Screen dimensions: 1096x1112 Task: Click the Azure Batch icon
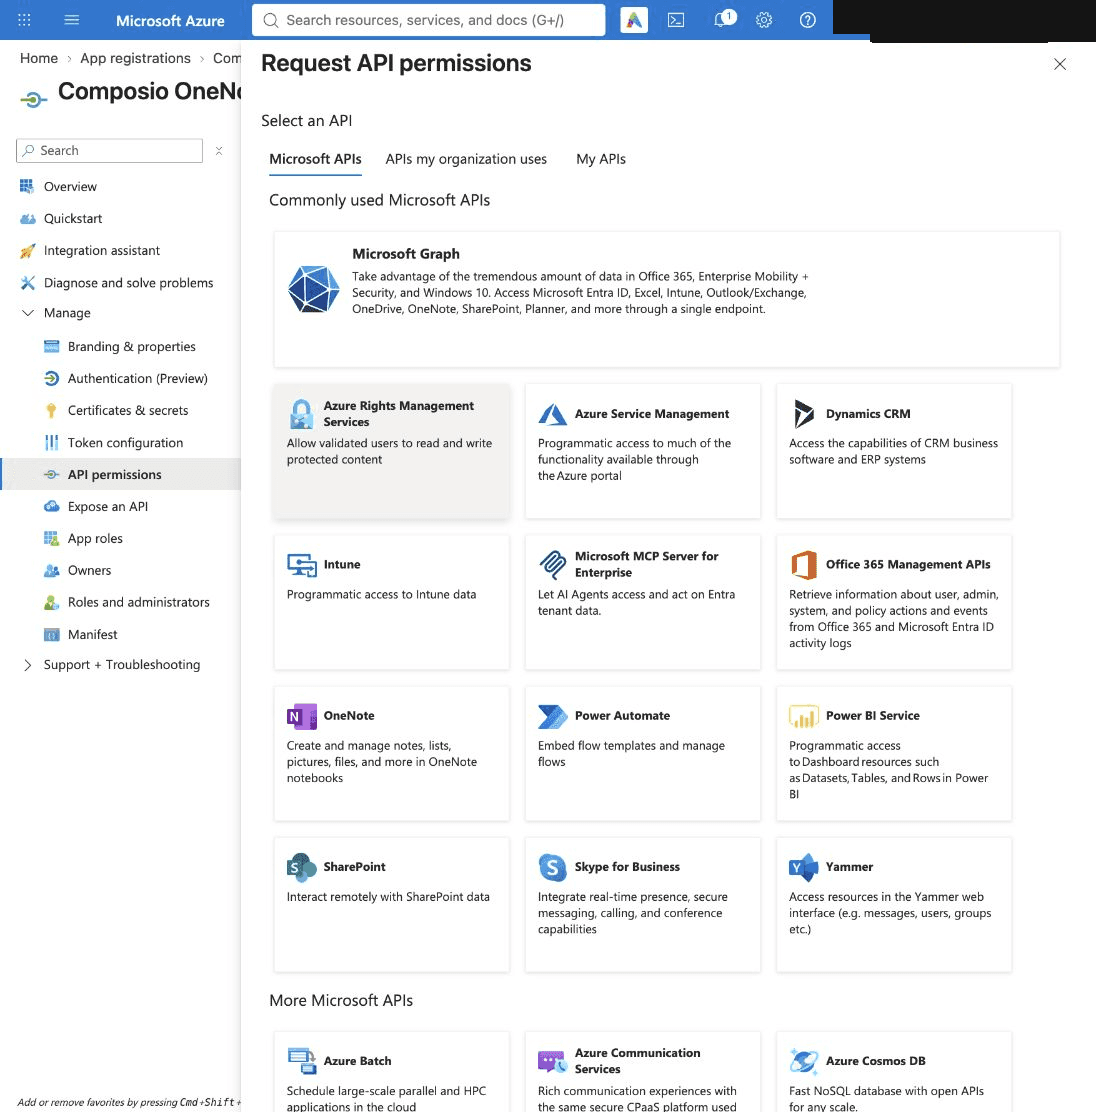point(301,1061)
